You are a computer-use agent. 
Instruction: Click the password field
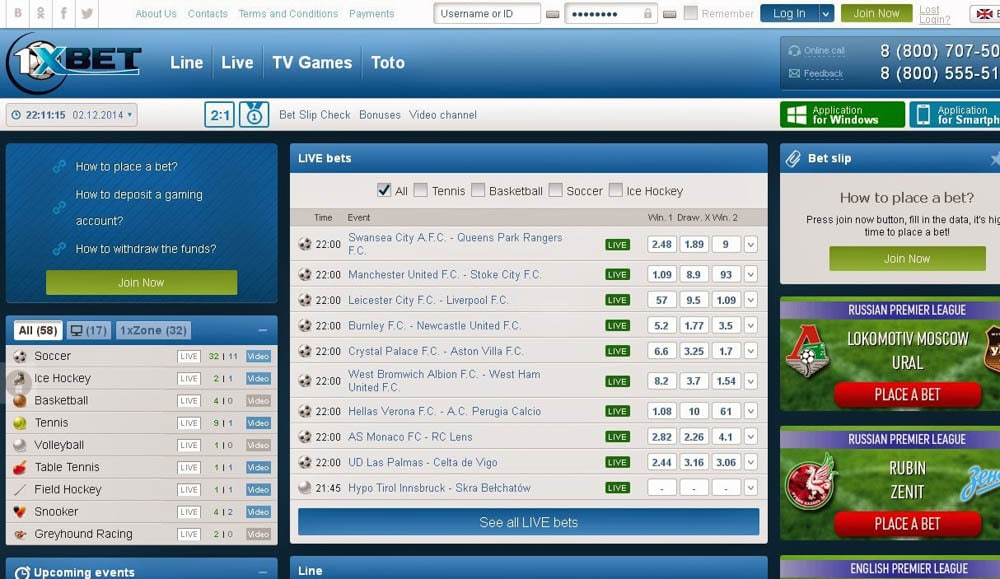(611, 13)
